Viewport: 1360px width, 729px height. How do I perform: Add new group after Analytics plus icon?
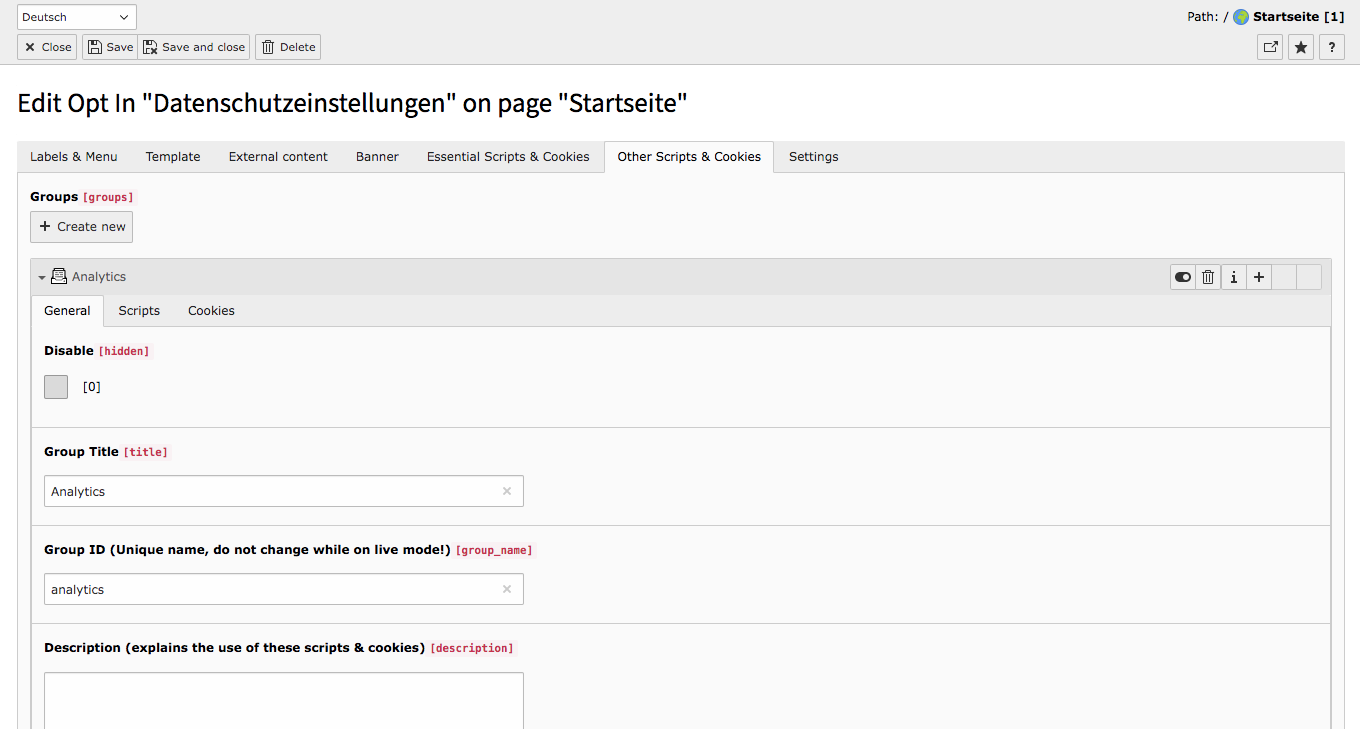point(1259,277)
